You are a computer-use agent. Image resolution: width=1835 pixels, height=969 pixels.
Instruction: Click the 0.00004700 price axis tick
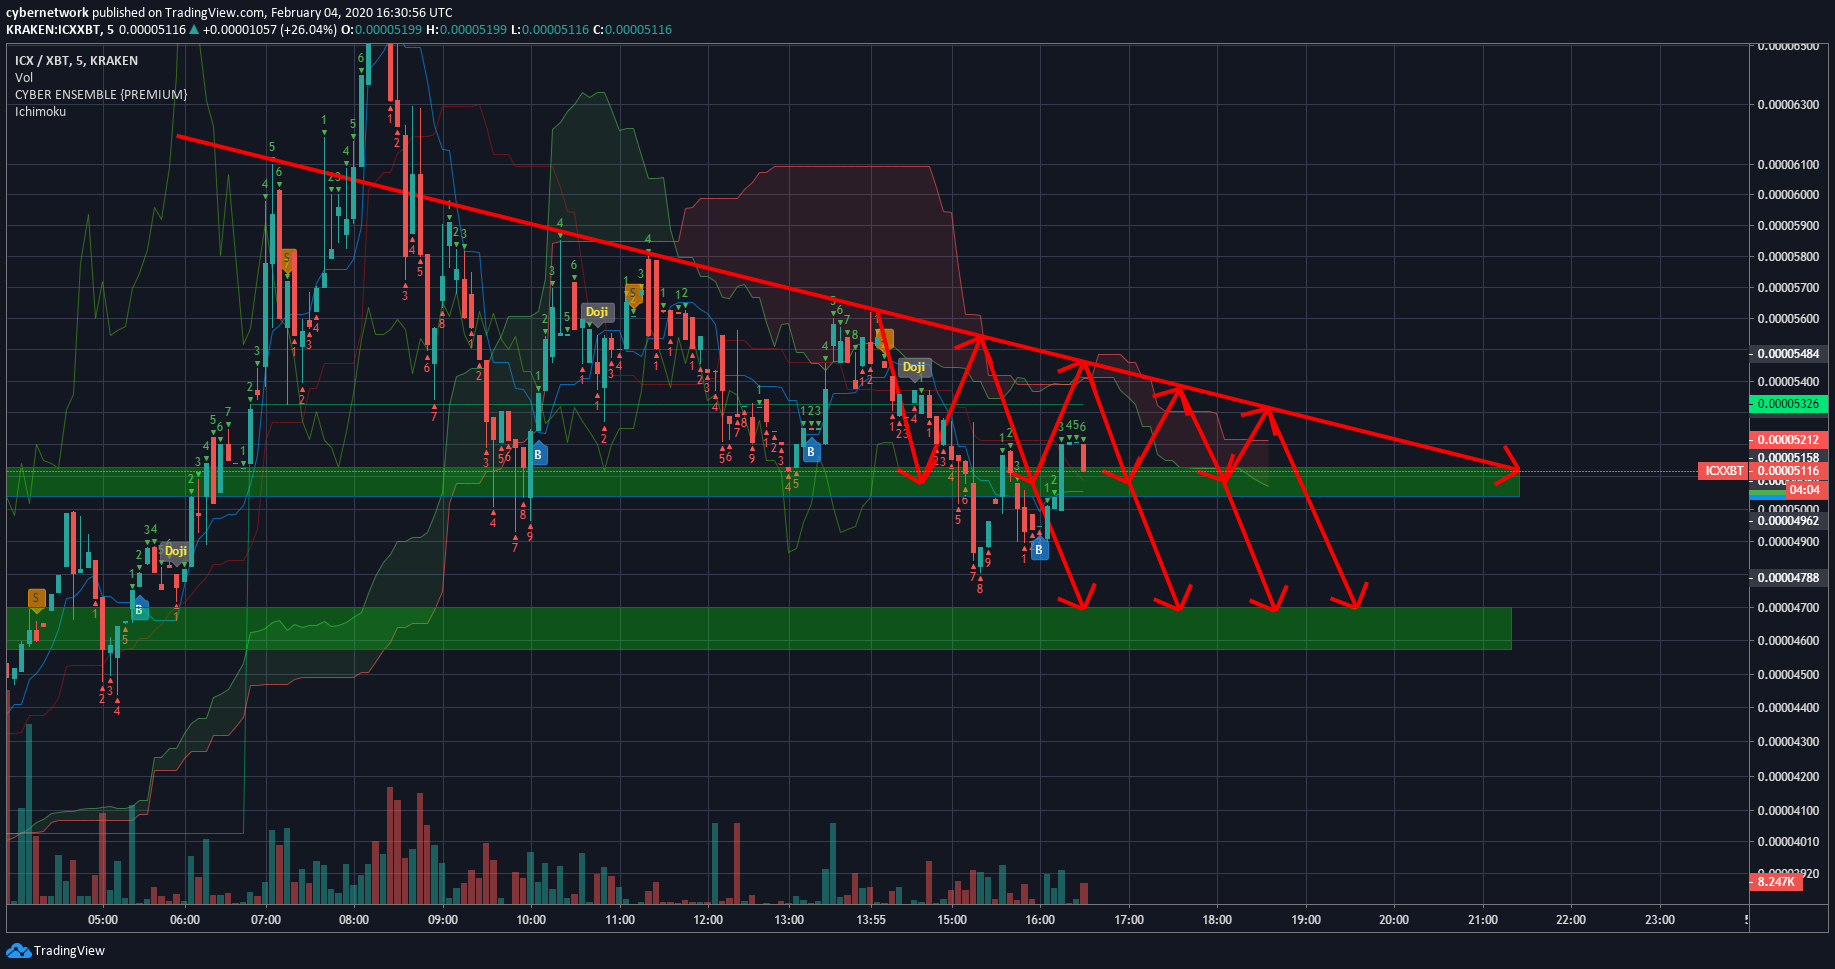1789,608
